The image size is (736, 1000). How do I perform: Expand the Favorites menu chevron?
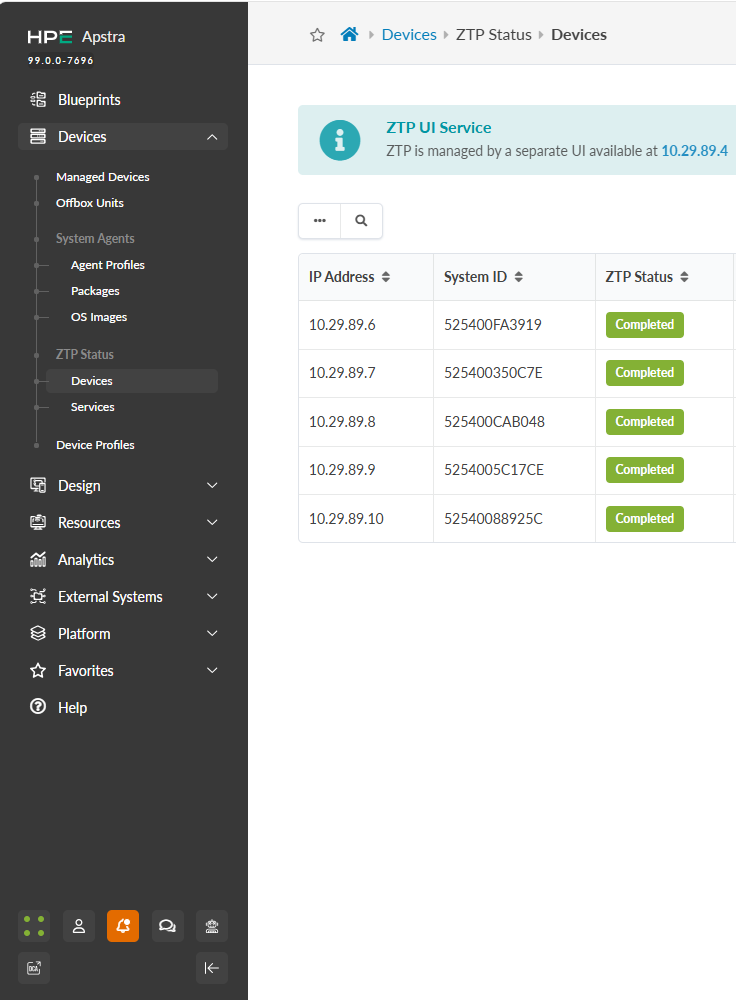tap(212, 670)
